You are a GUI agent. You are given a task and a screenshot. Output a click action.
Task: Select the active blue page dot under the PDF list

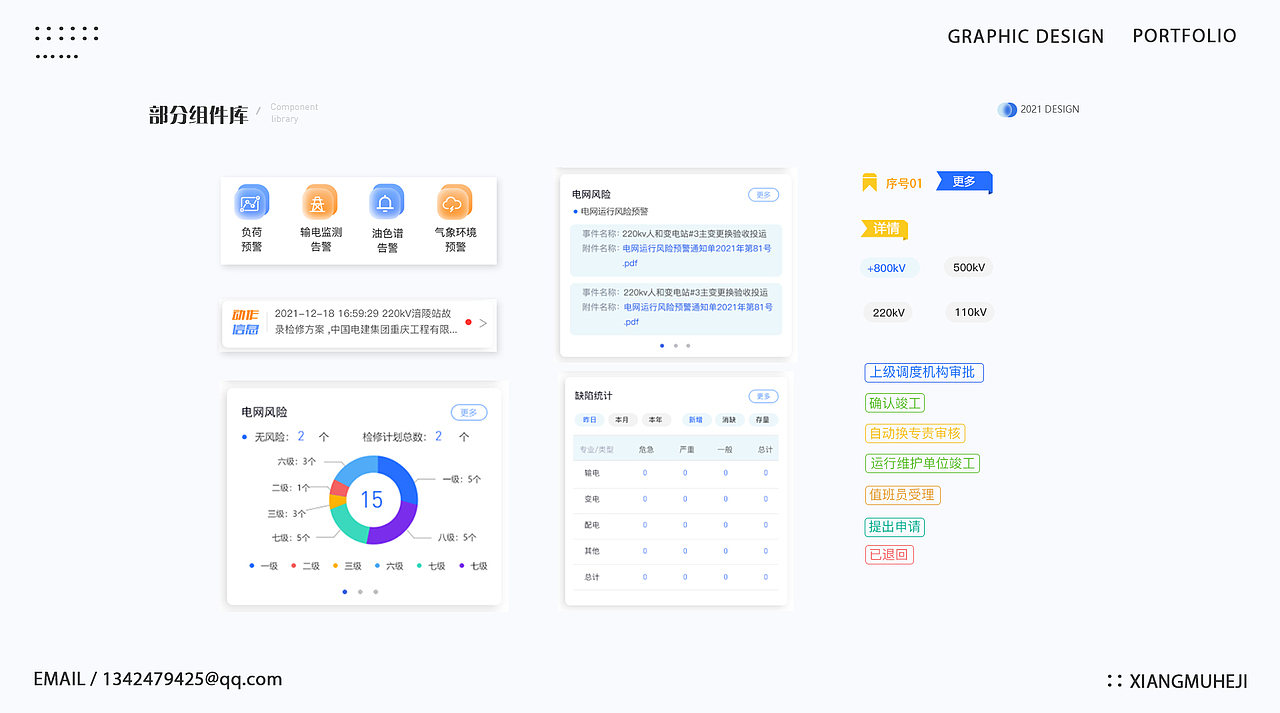click(x=662, y=346)
